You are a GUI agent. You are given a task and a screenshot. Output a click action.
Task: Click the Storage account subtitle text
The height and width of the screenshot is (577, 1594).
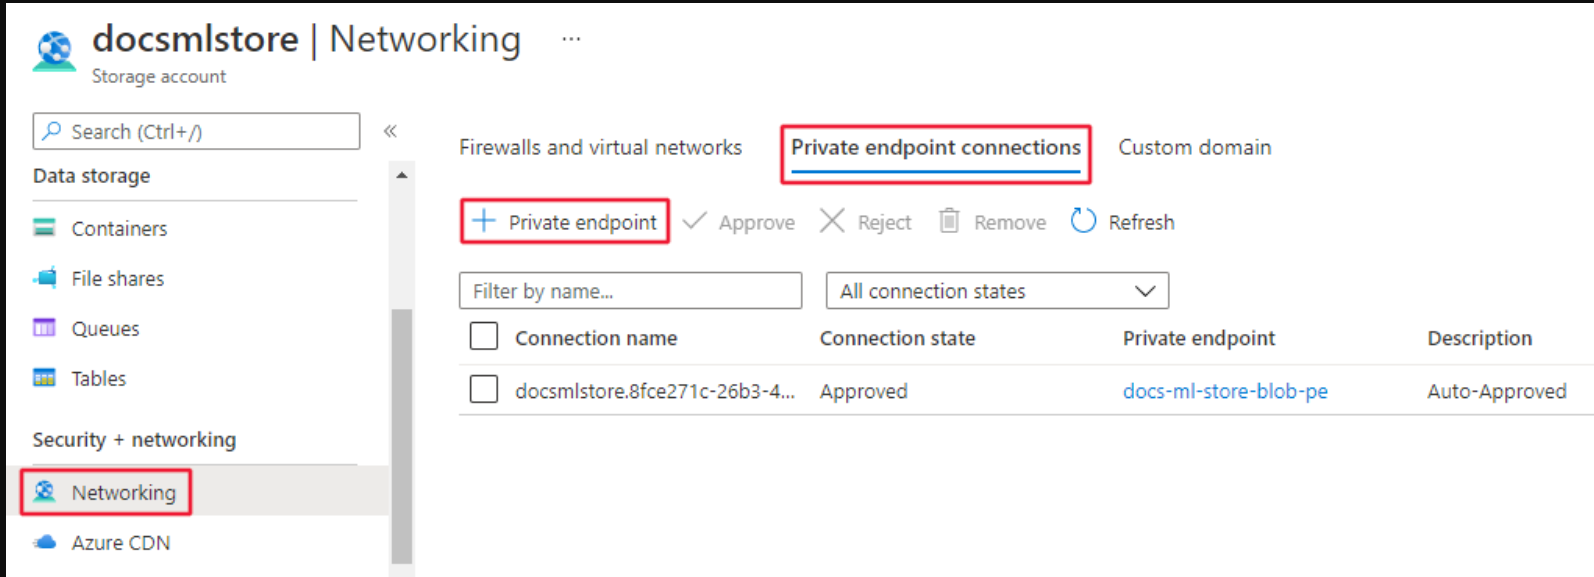click(x=159, y=76)
